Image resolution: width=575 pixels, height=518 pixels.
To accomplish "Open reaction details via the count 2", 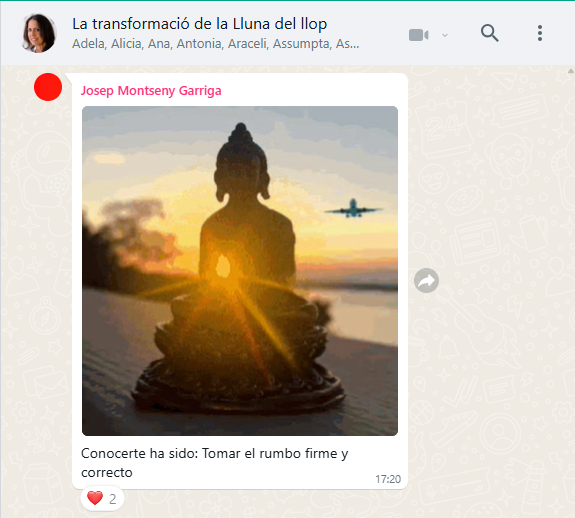I will point(113,499).
